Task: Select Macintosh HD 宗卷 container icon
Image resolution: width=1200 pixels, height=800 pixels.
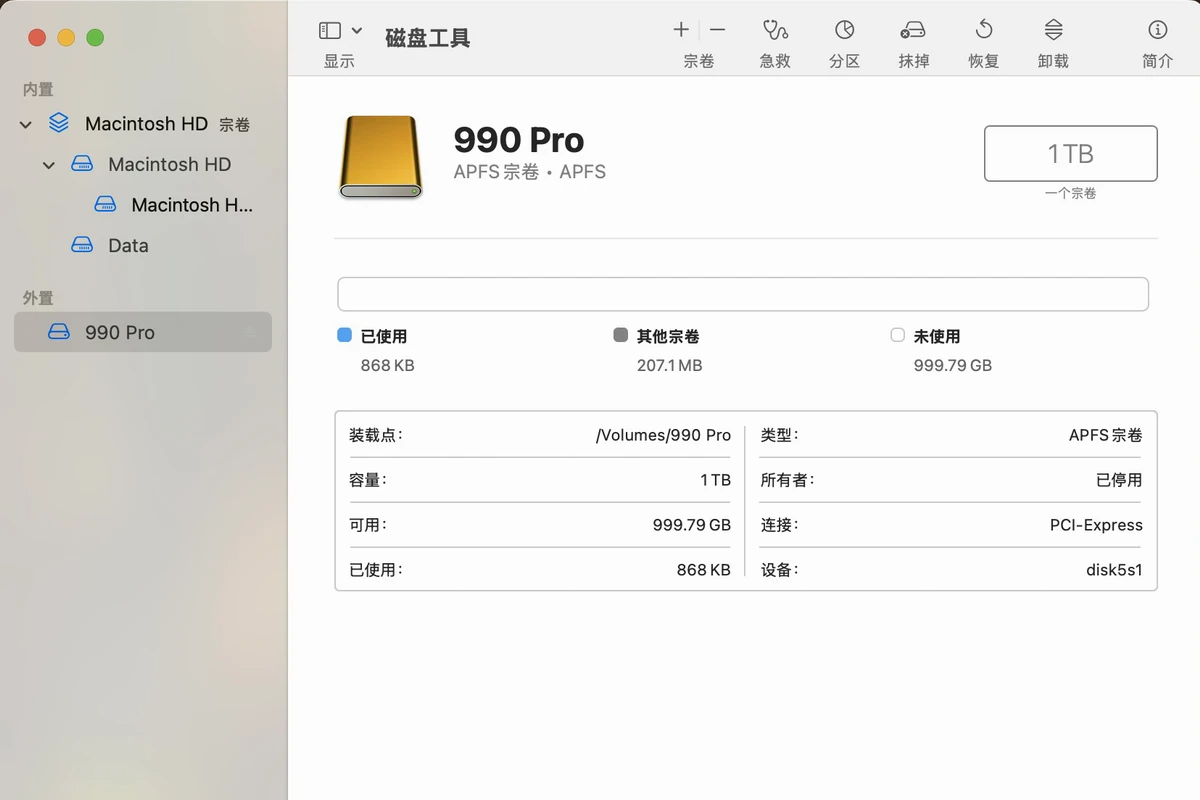Action: (59, 123)
